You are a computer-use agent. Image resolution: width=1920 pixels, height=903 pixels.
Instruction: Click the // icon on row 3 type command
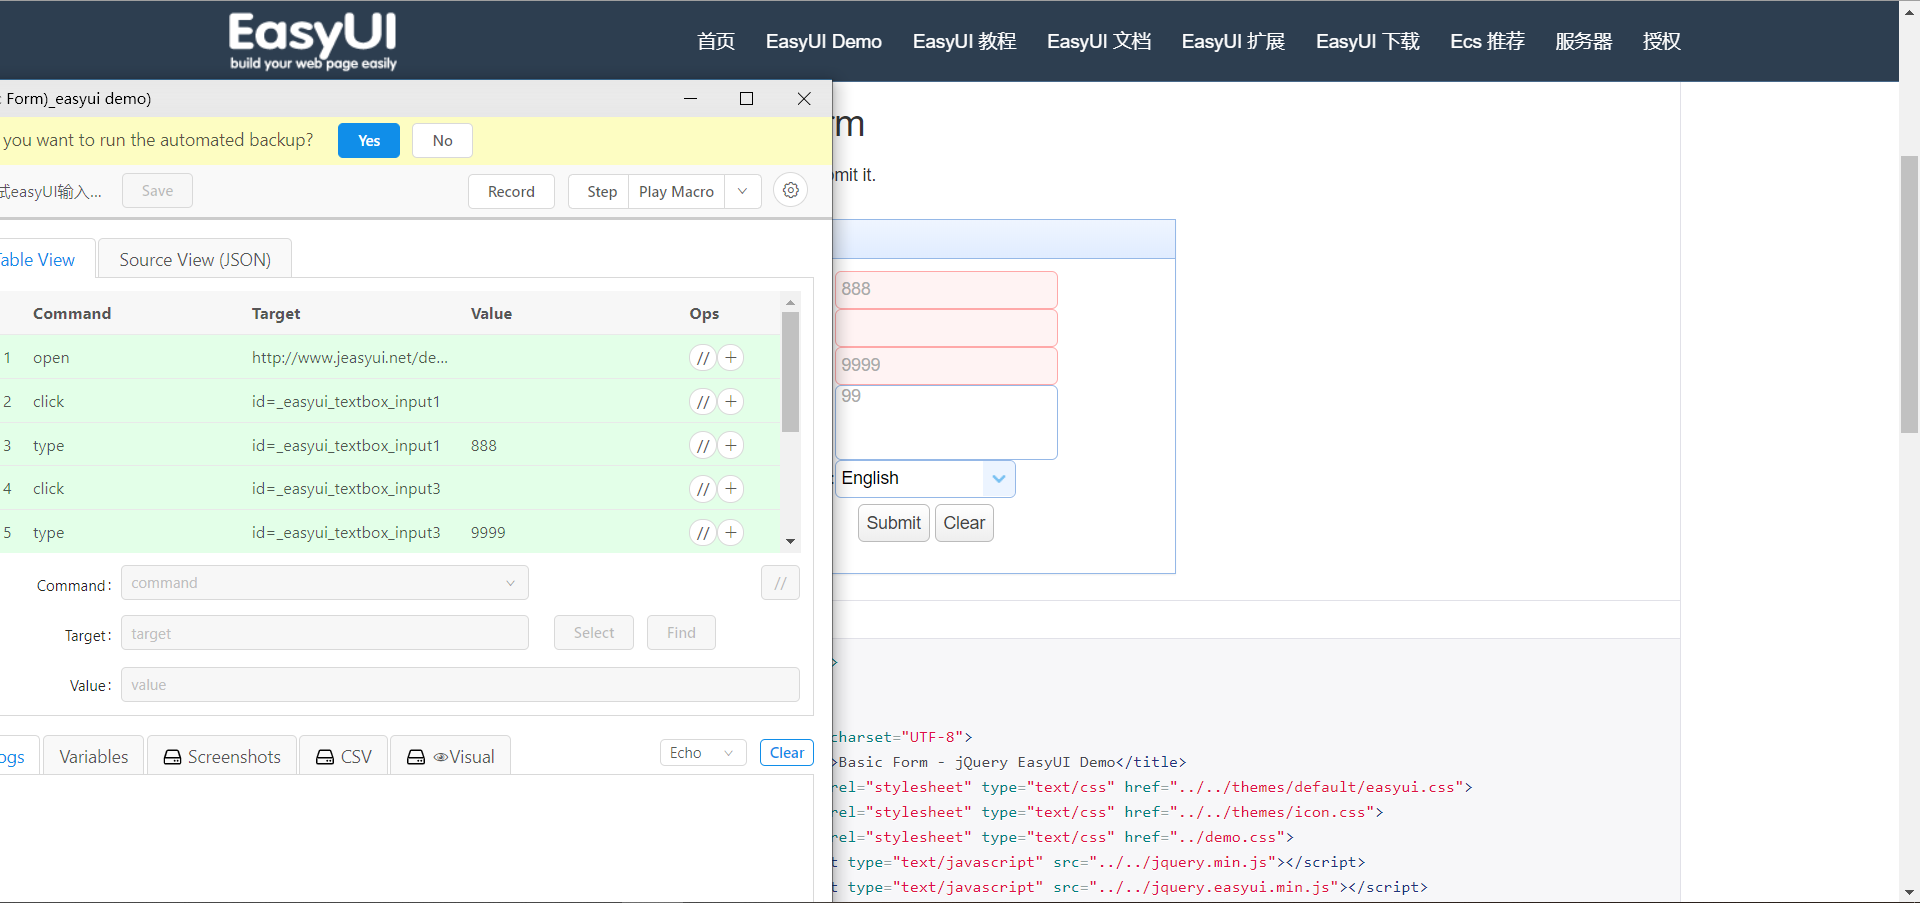703,445
